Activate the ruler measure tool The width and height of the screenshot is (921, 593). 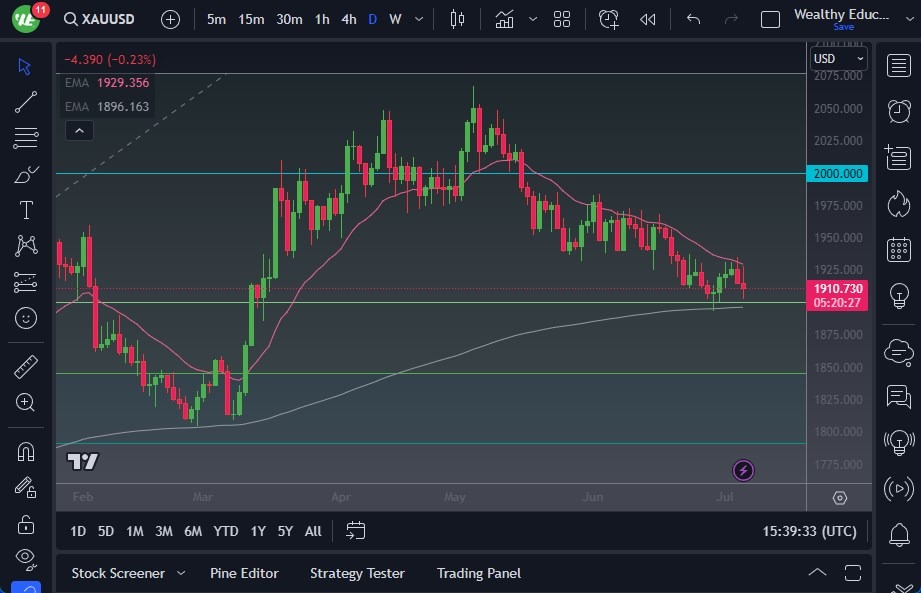click(x=26, y=367)
